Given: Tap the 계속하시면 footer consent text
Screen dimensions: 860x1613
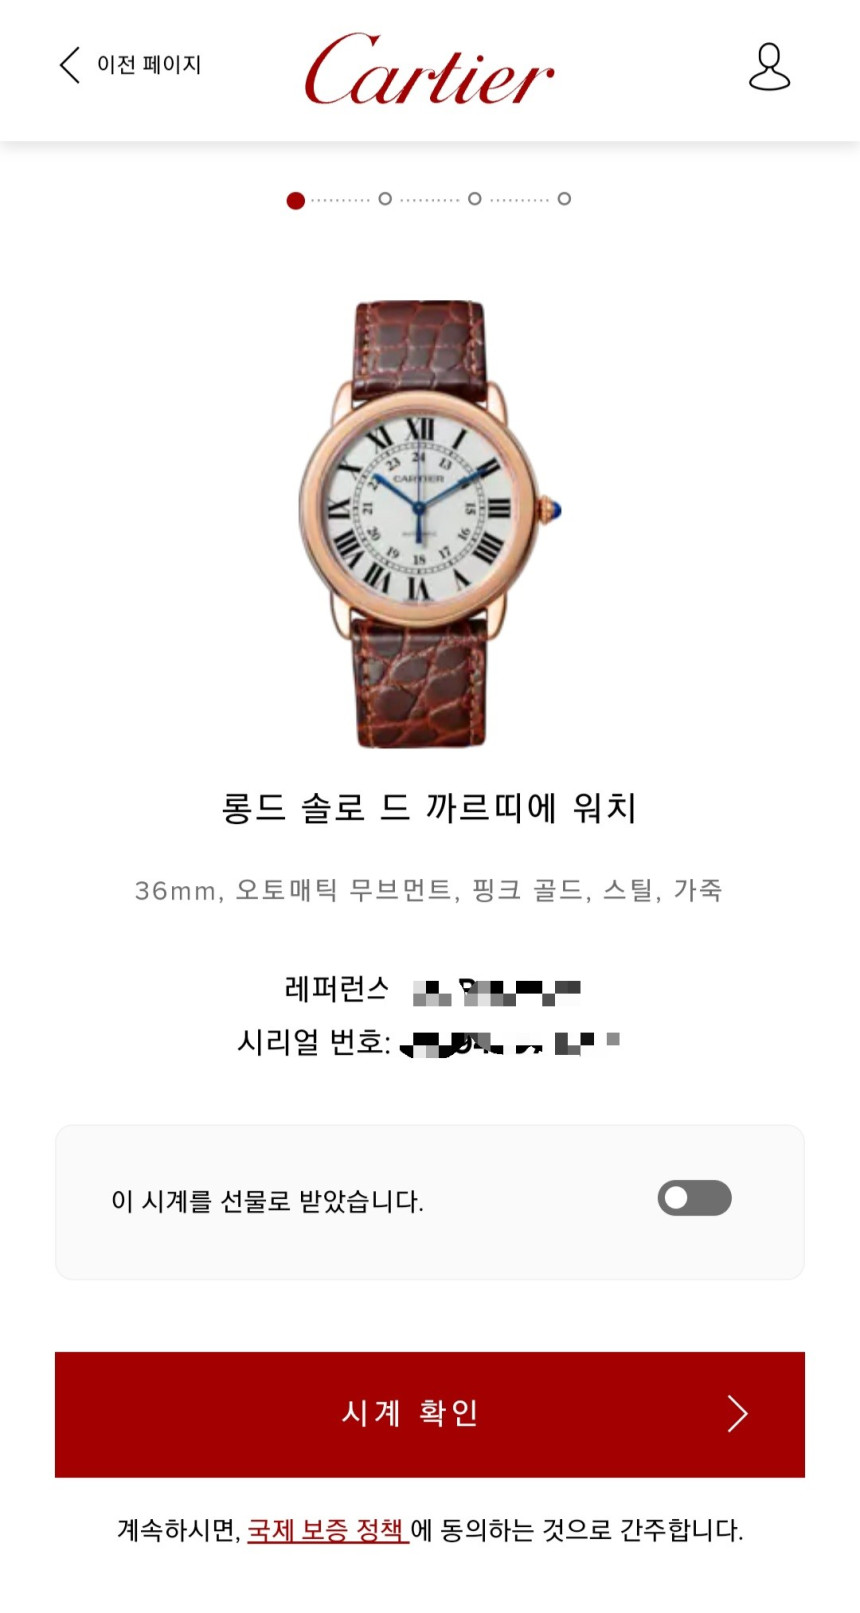Looking at the screenshot, I should pos(430,1529).
